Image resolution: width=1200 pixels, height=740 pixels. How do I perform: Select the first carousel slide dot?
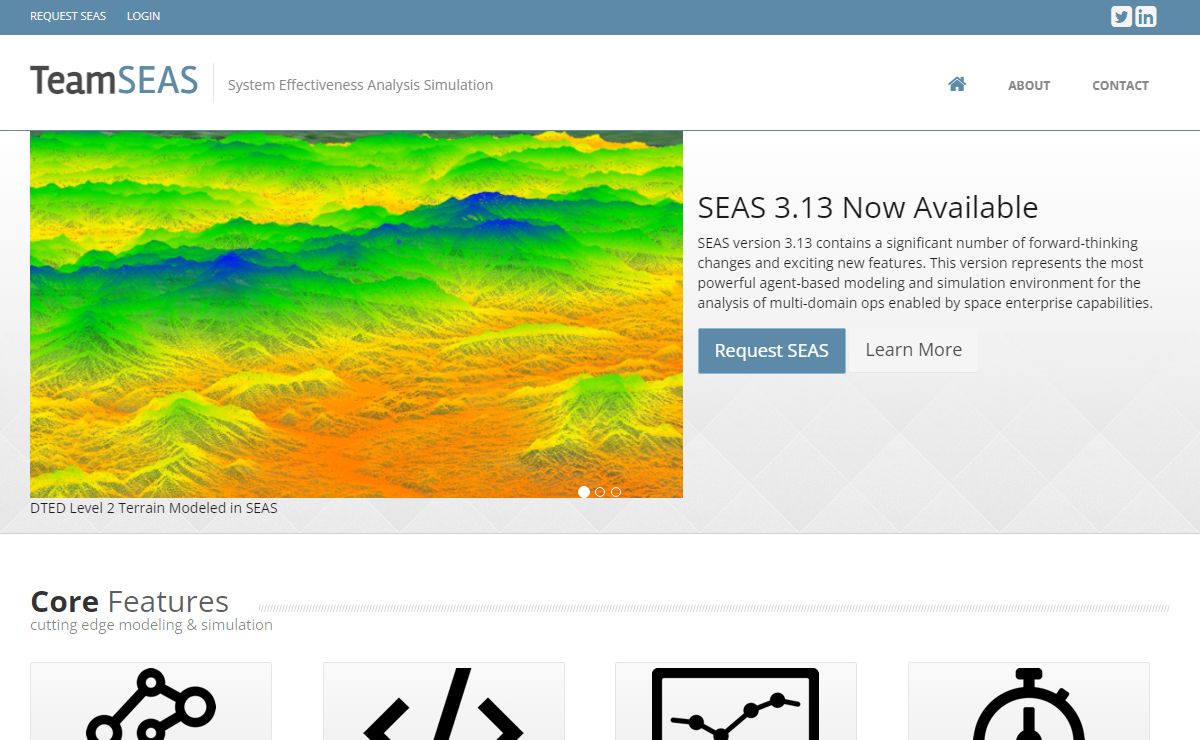coord(584,492)
